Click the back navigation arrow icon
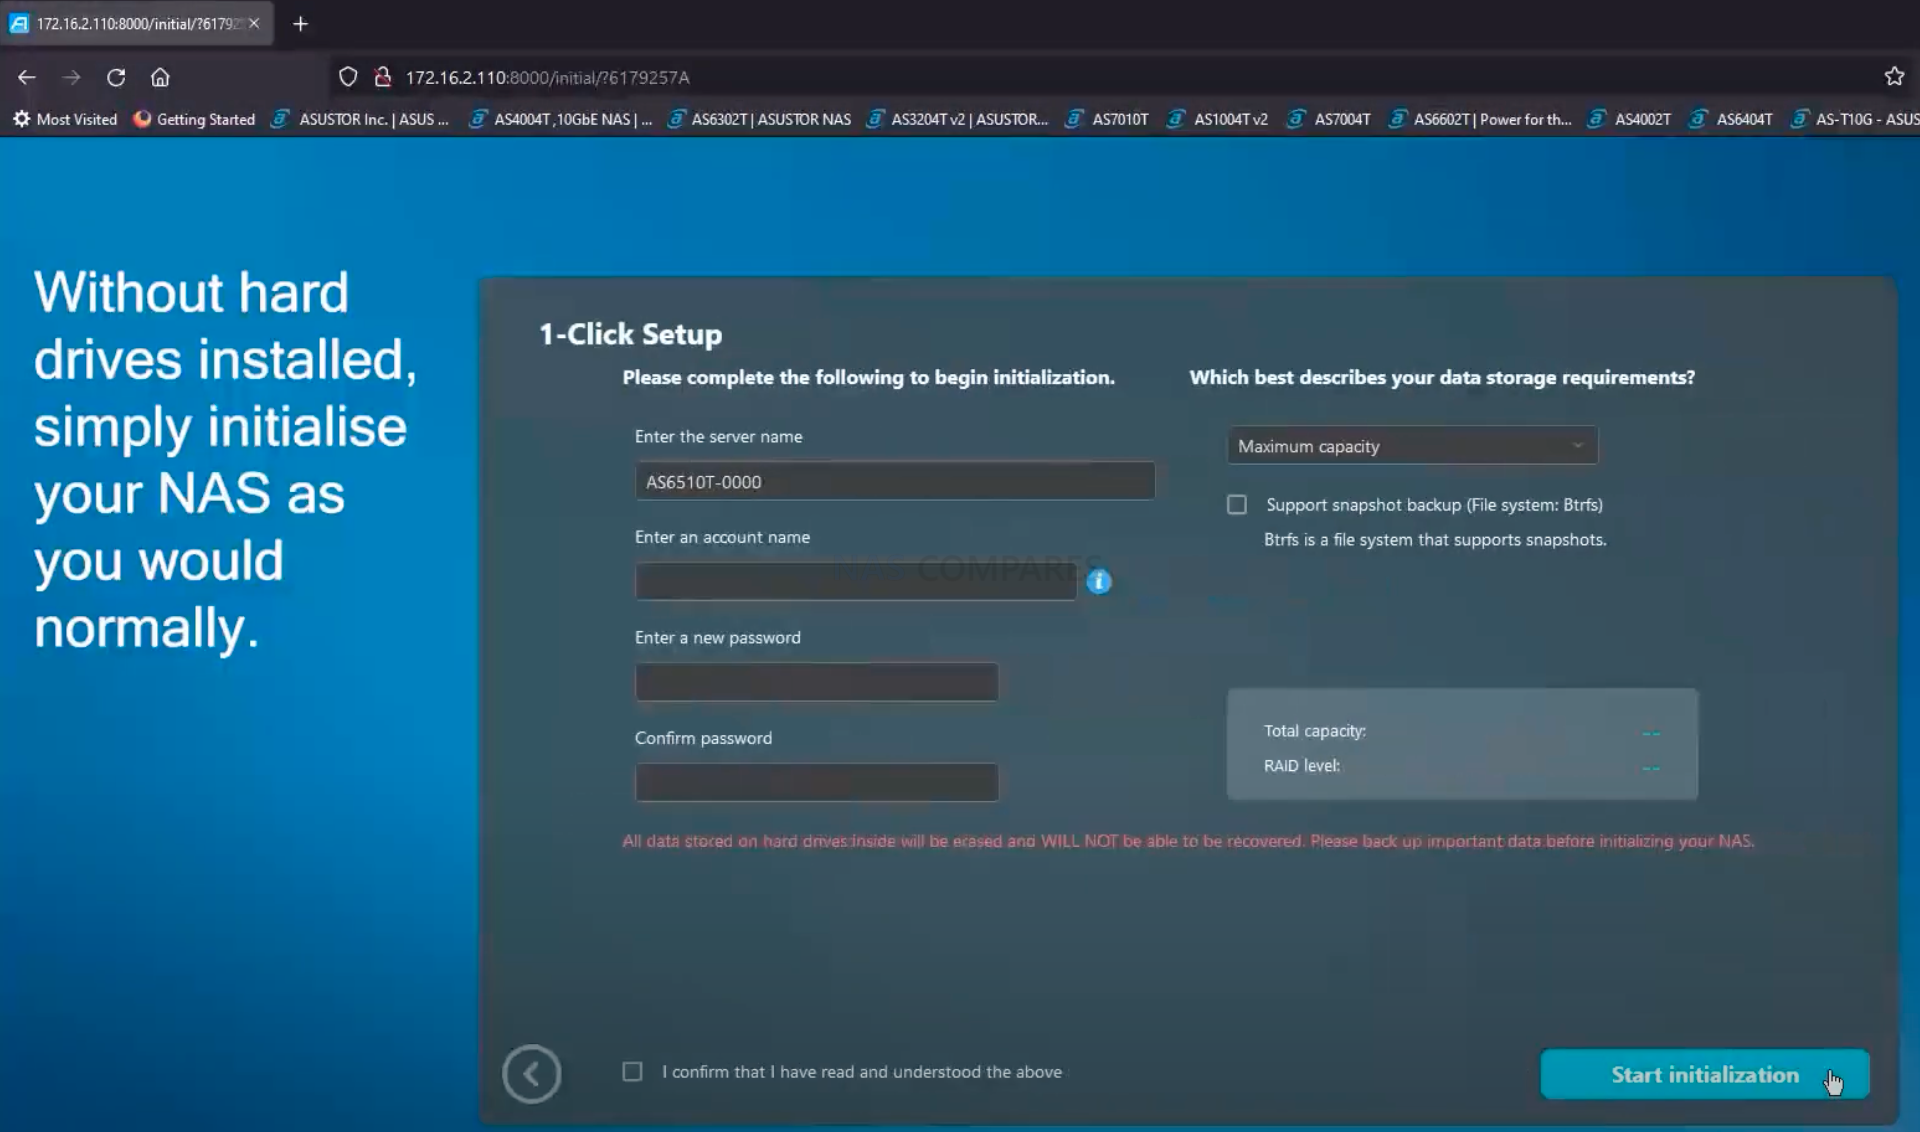The image size is (1920, 1132). (531, 1071)
